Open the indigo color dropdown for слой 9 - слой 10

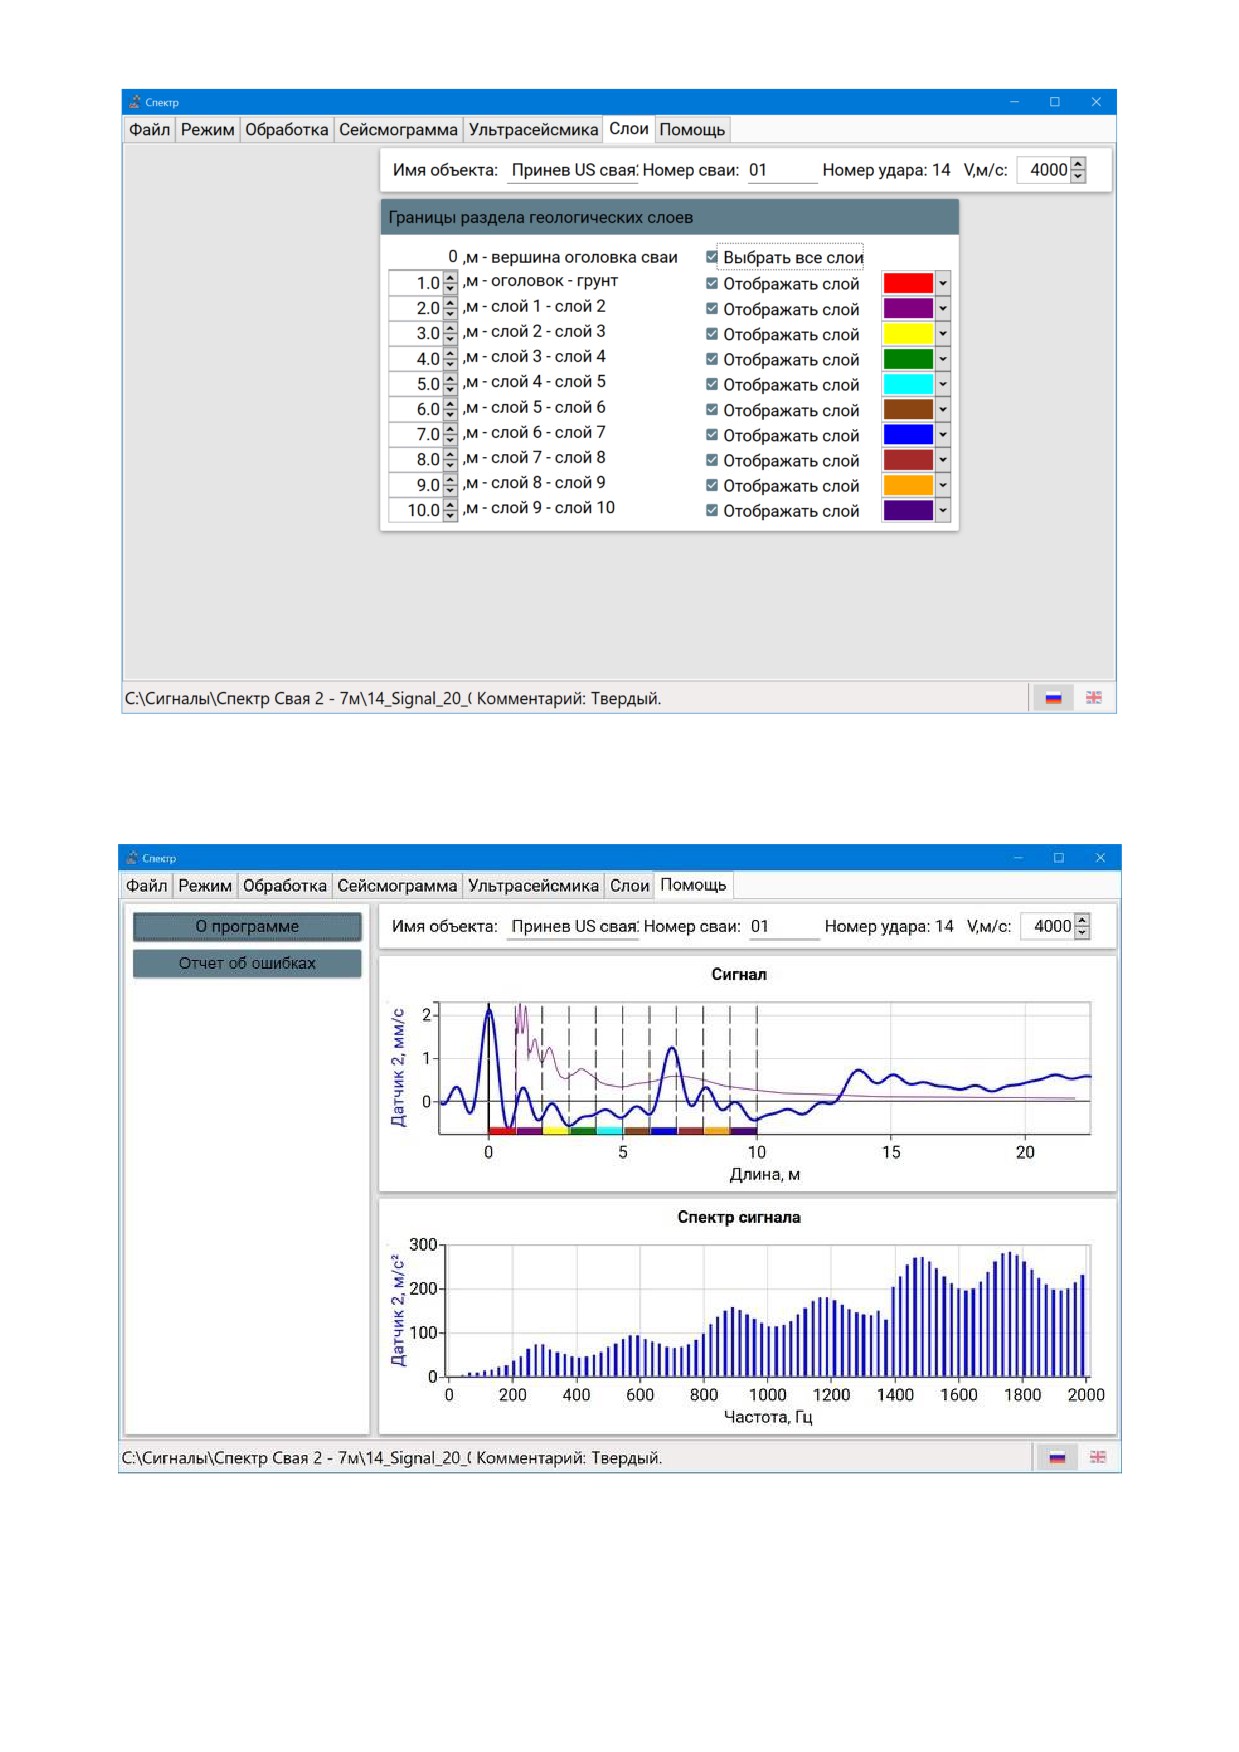942,510
